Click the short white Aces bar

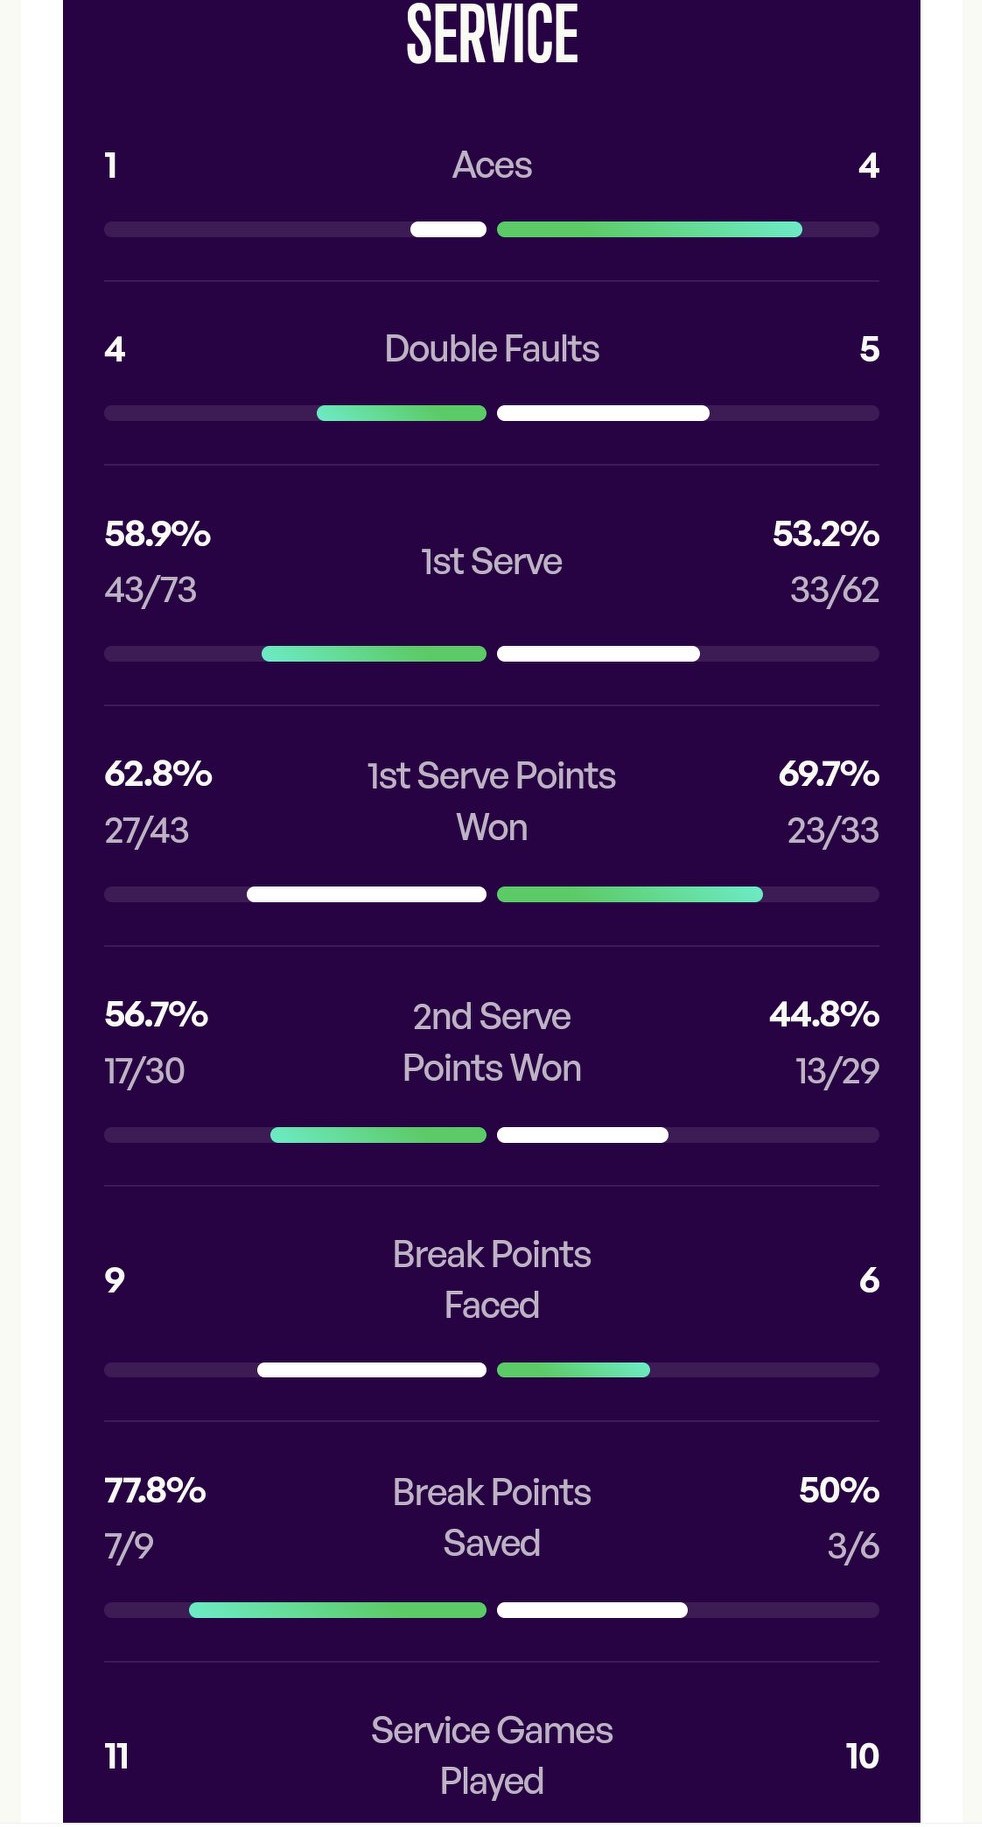click(x=448, y=230)
